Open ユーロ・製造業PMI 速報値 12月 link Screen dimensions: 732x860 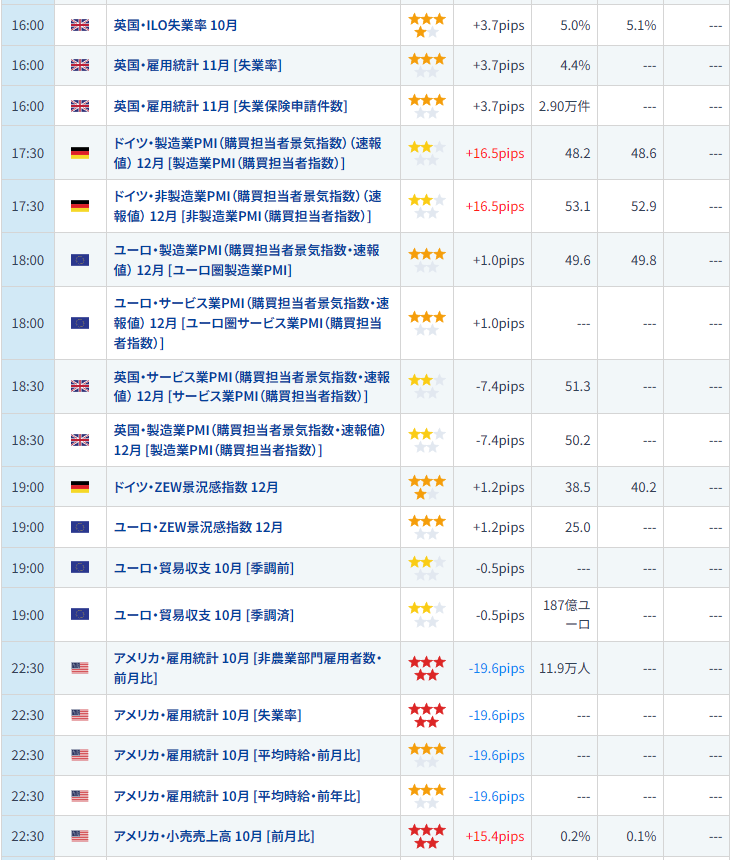(246, 260)
